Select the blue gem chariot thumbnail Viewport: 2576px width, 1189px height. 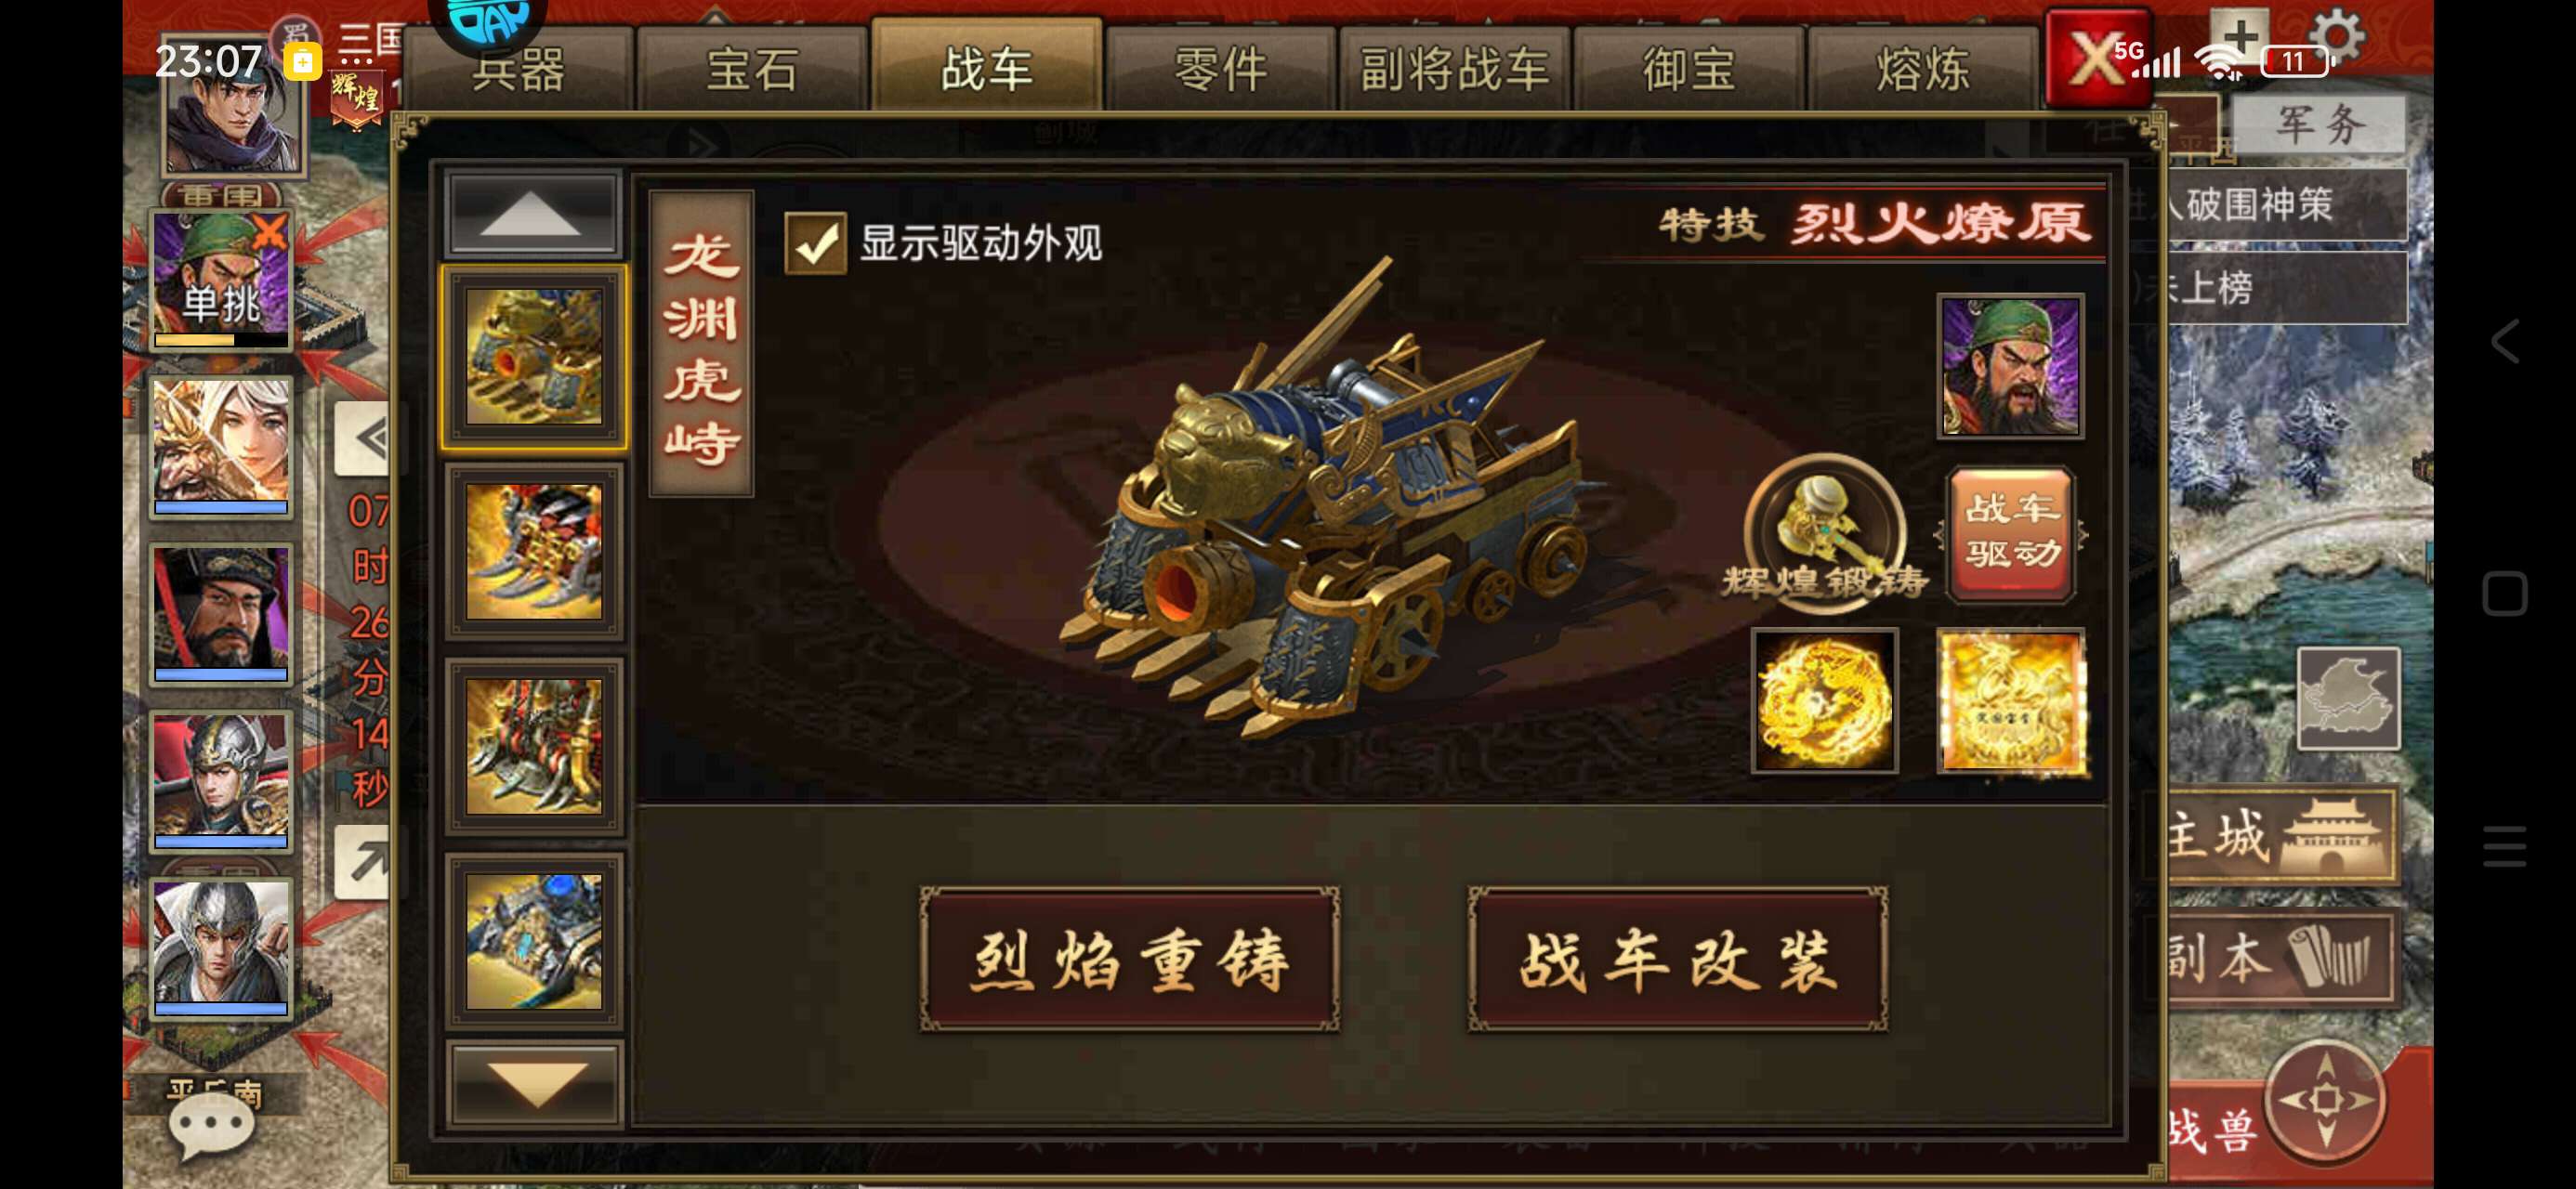[x=534, y=941]
